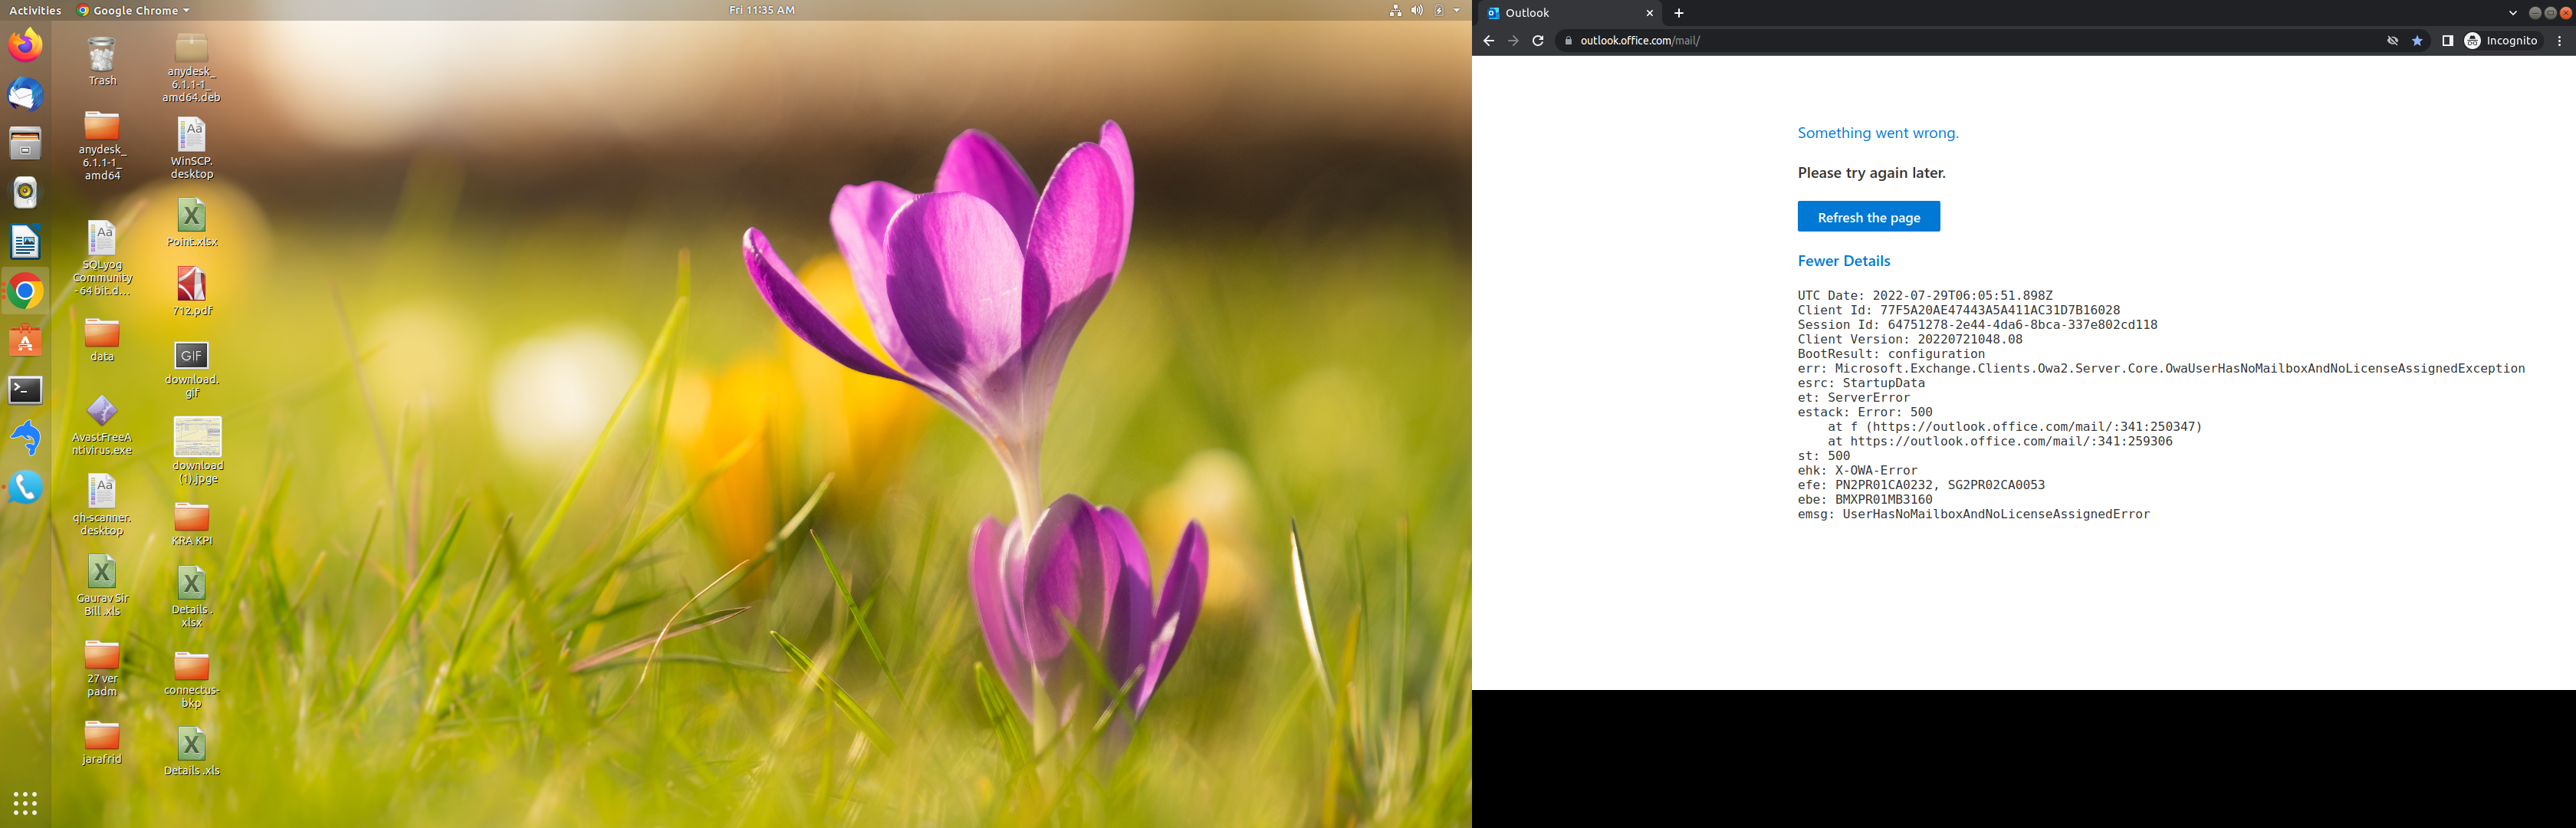Click the bookmark star icon

point(2417,41)
